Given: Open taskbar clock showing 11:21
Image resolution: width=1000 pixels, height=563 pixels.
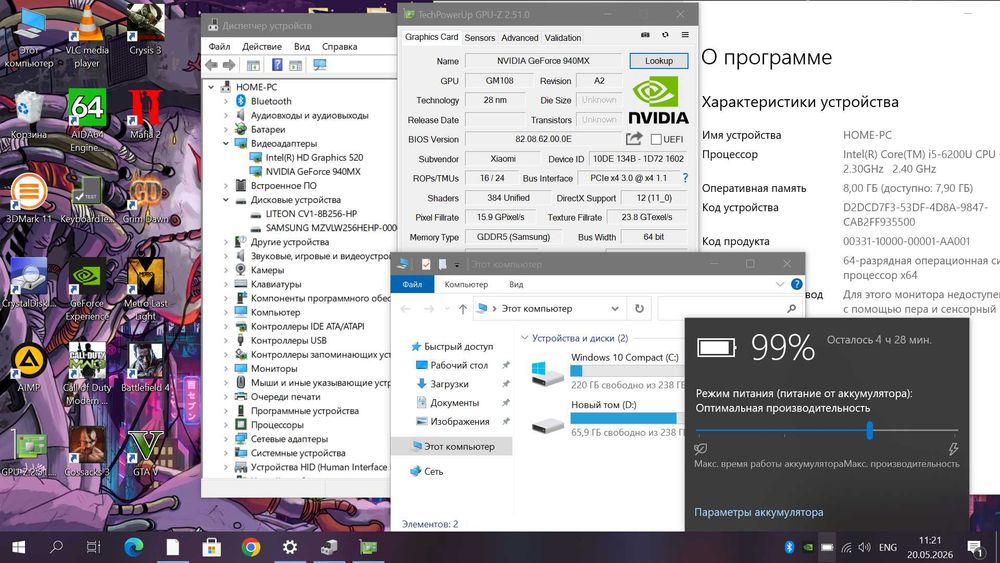Looking at the screenshot, I should point(930,547).
